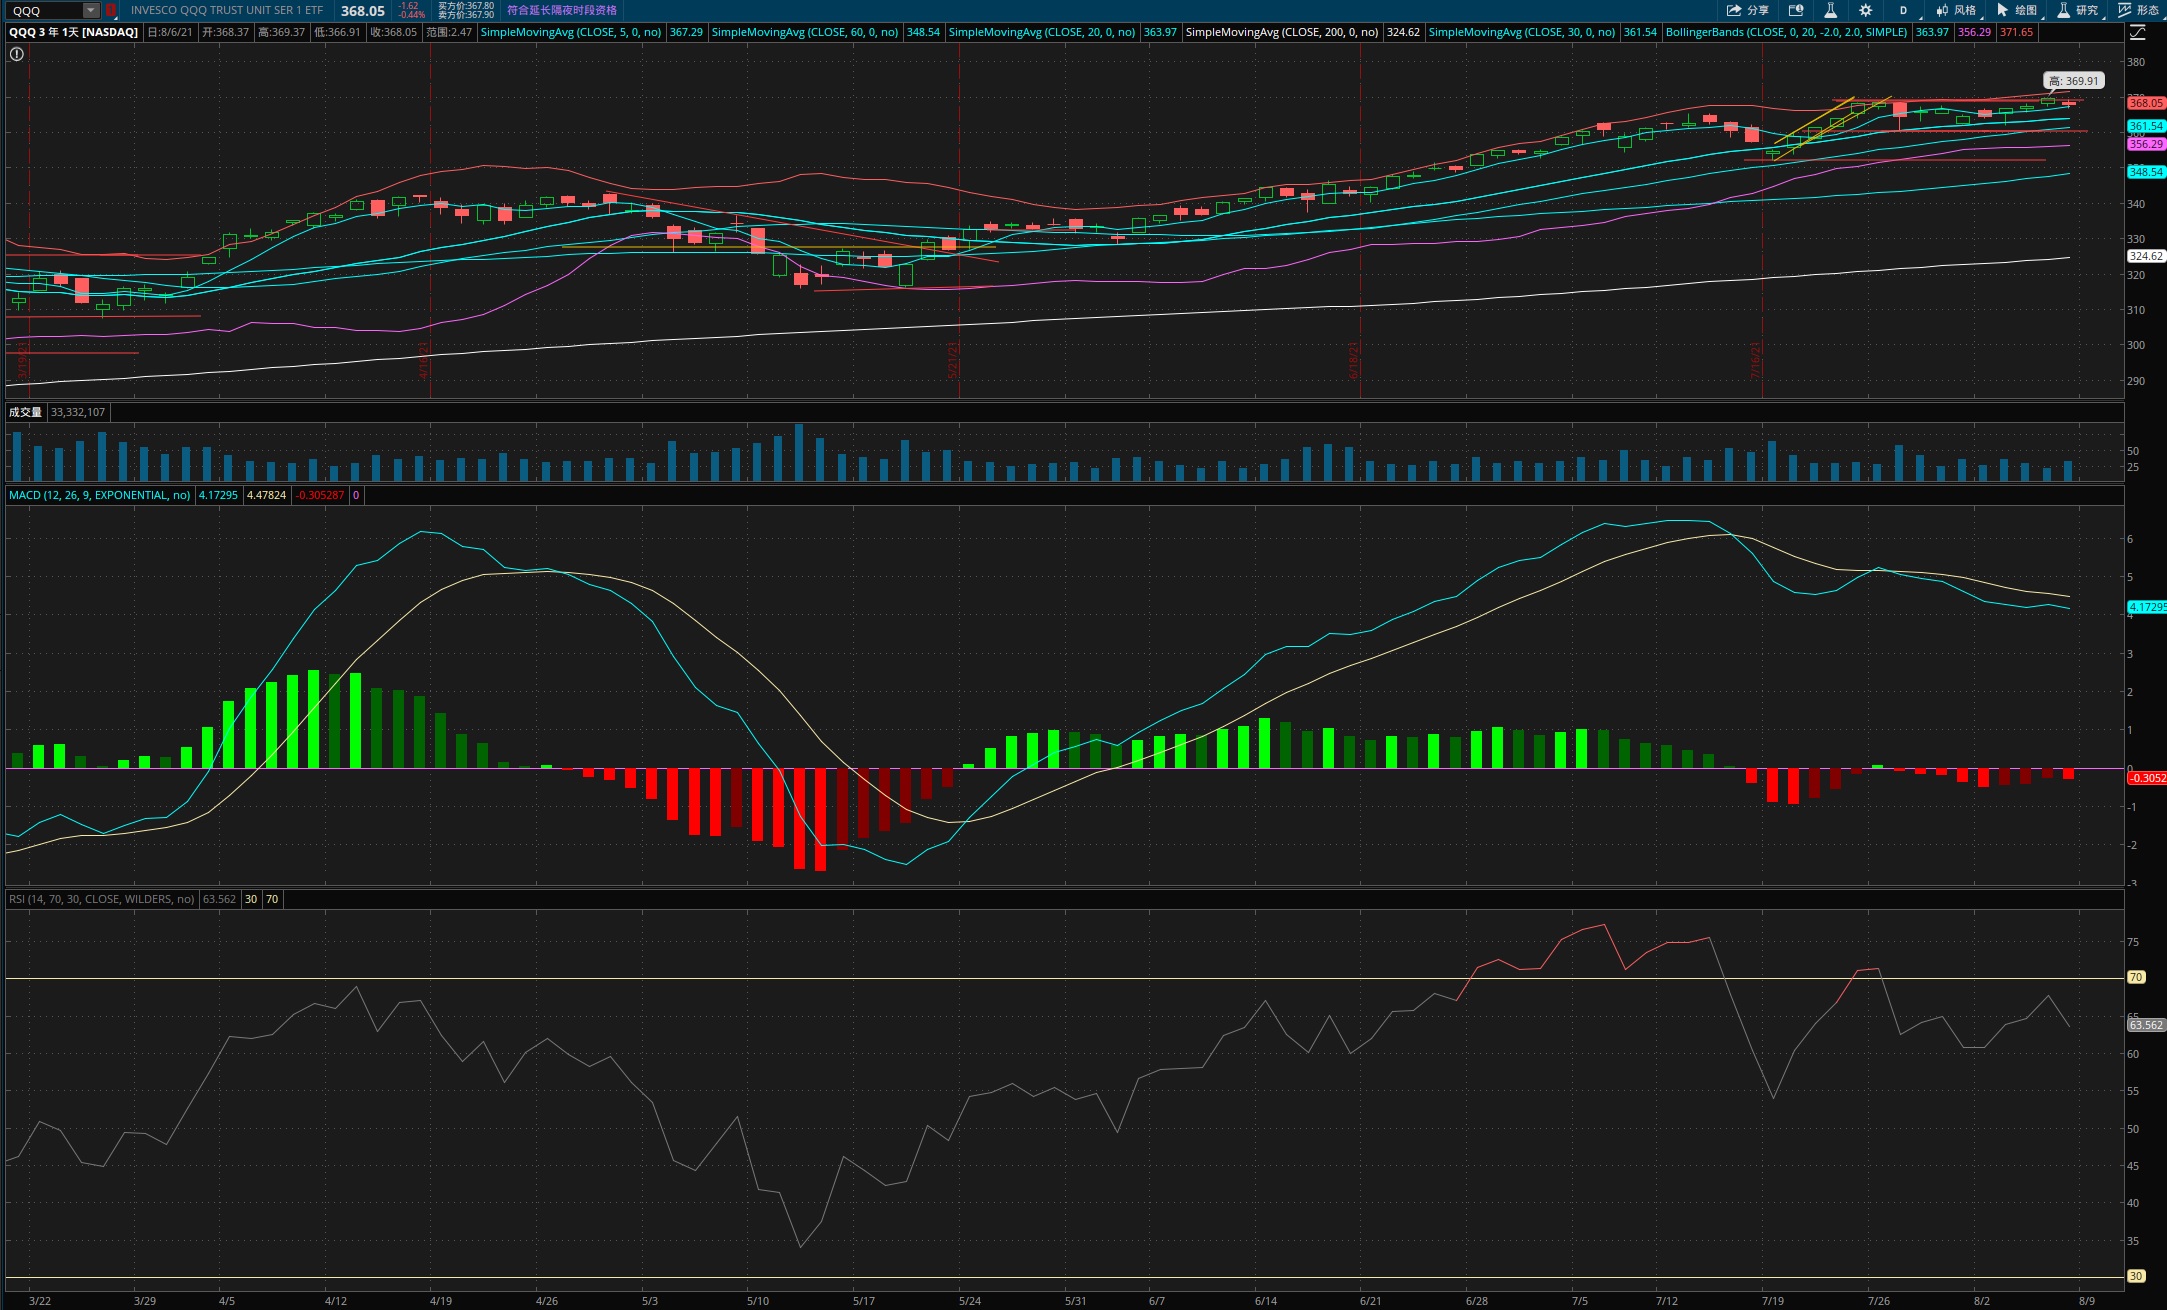Open the 风格 (Style) menu
The height and width of the screenshot is (1310, 2167).
[x=1956, y=10]
